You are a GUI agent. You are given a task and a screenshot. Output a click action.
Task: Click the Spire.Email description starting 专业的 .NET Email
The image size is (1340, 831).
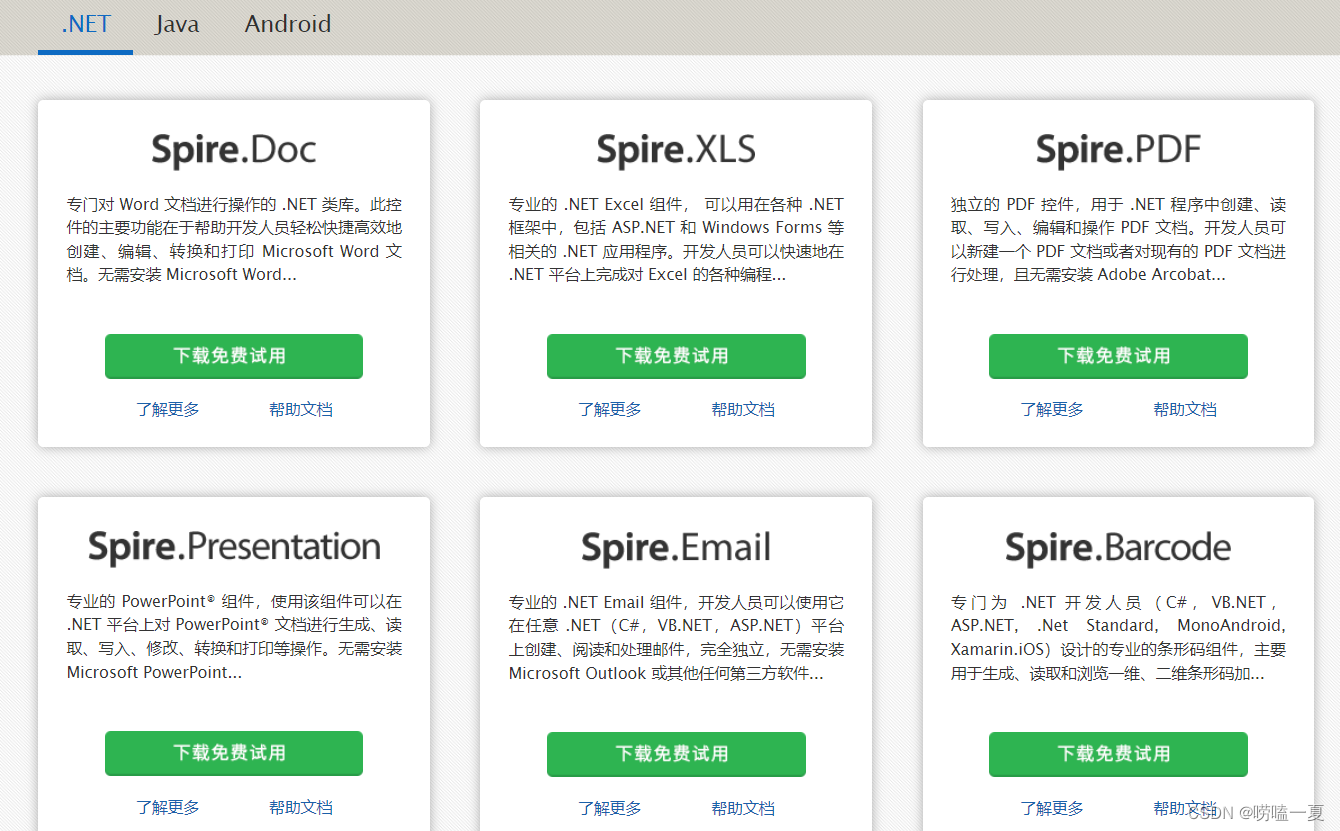point(676,638)
